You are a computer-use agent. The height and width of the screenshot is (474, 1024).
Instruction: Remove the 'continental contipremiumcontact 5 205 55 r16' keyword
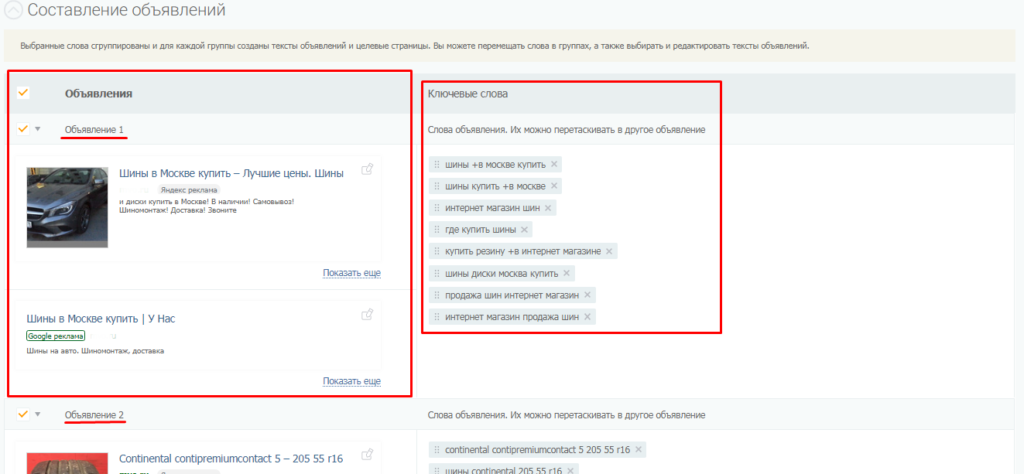click(x=638, y=450)
